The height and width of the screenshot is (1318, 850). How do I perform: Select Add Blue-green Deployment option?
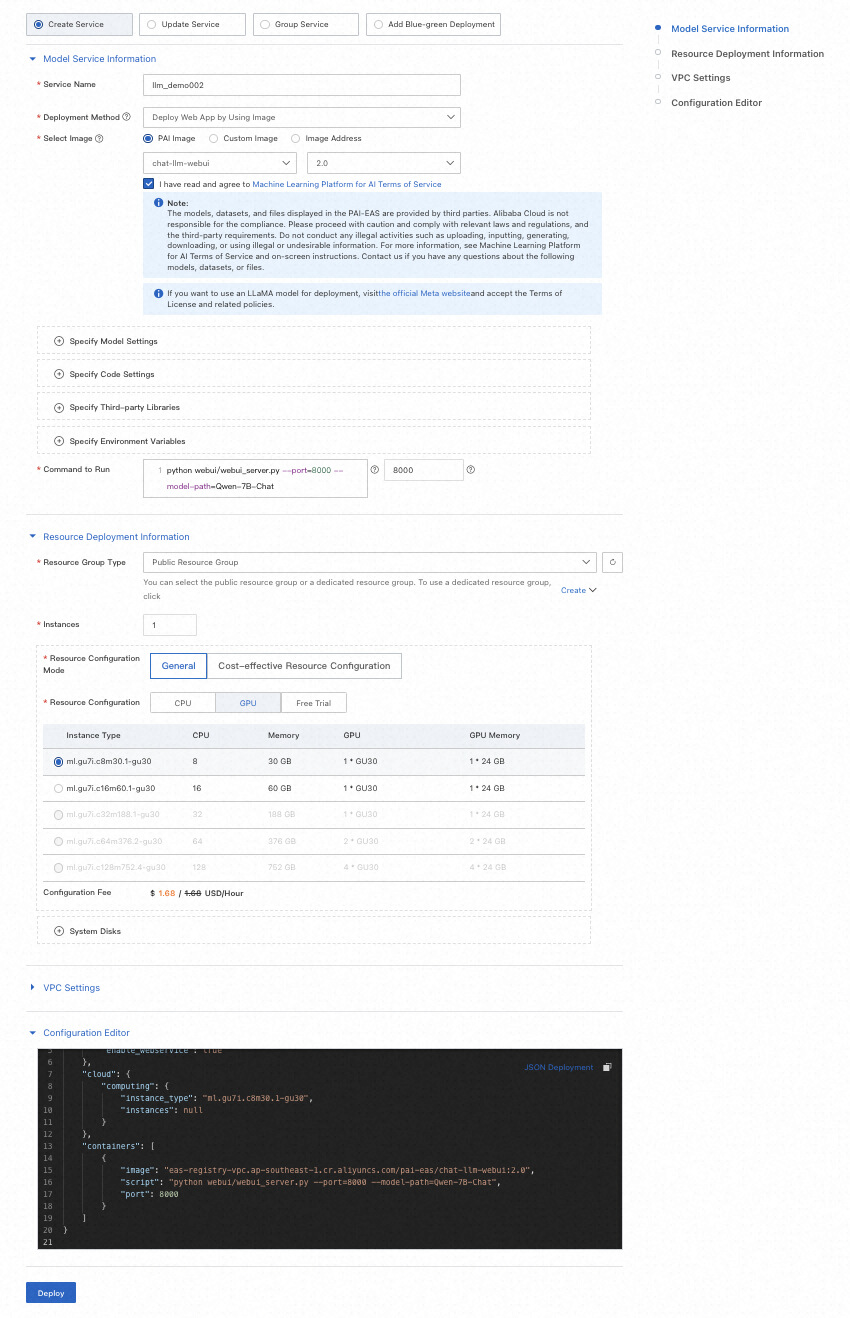click(434, 24)
